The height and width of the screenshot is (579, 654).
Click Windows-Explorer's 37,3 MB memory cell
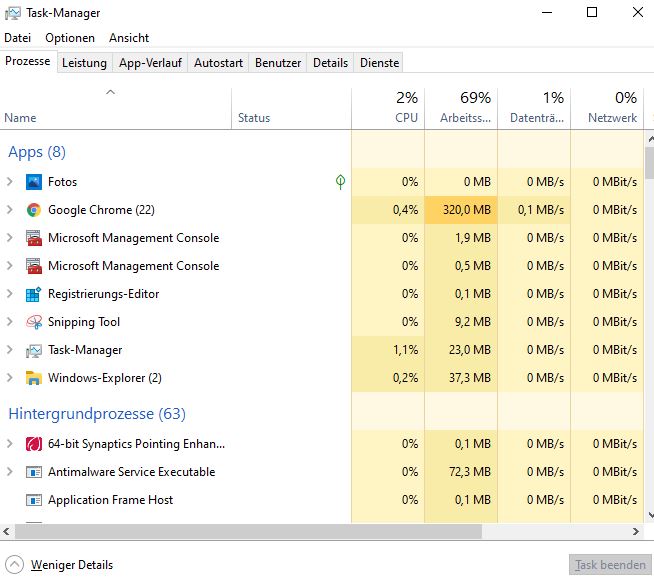click(461, 378)
